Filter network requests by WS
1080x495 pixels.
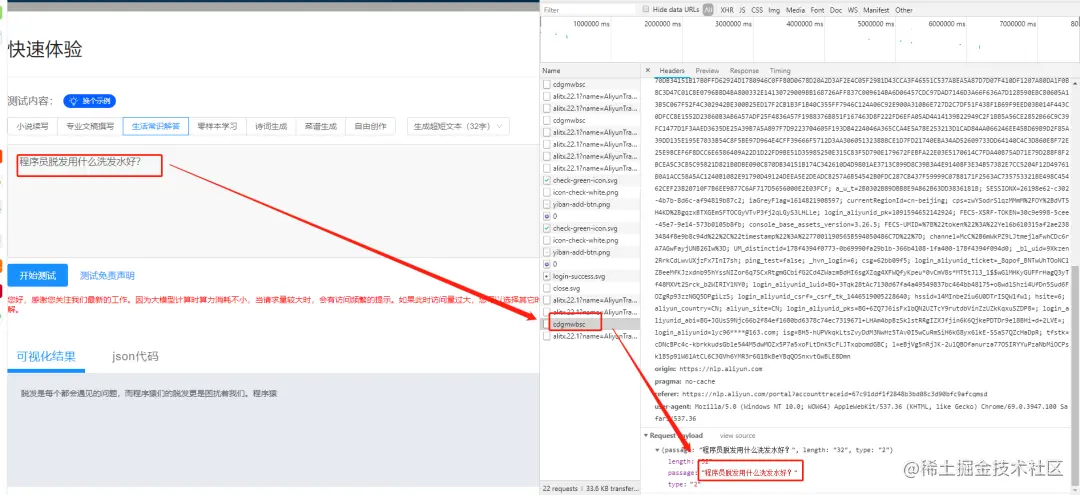coord(853,10)
